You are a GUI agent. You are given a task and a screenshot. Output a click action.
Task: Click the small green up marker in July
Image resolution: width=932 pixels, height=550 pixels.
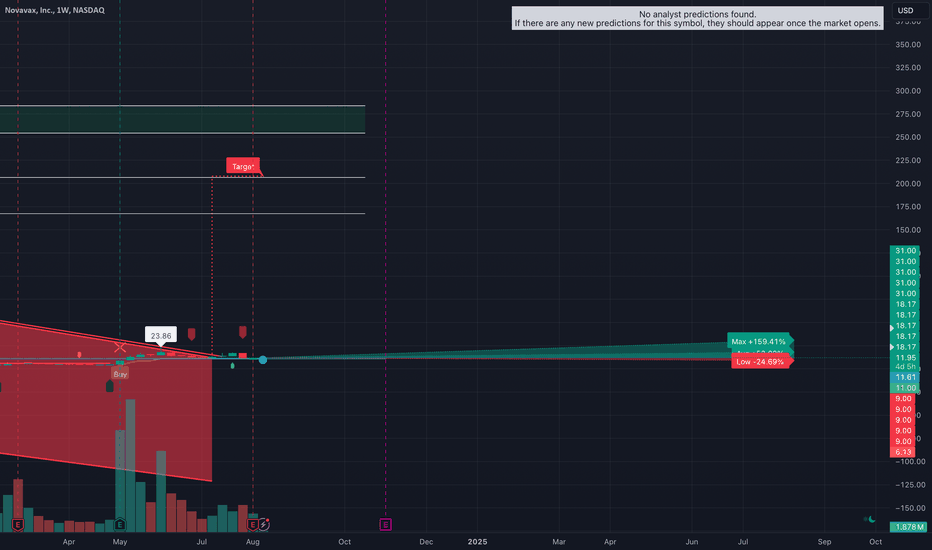[x=232, y=366]
